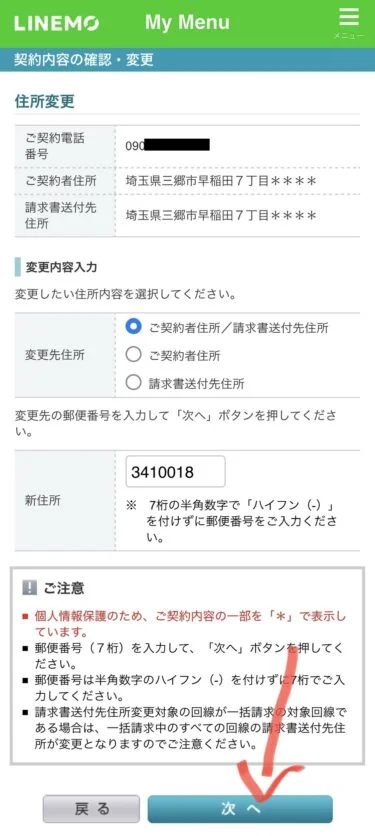The width and height of the screenshot is (375, 836).
Task: Select the ご契約者住所 radio option
Action: click(133, 355)
